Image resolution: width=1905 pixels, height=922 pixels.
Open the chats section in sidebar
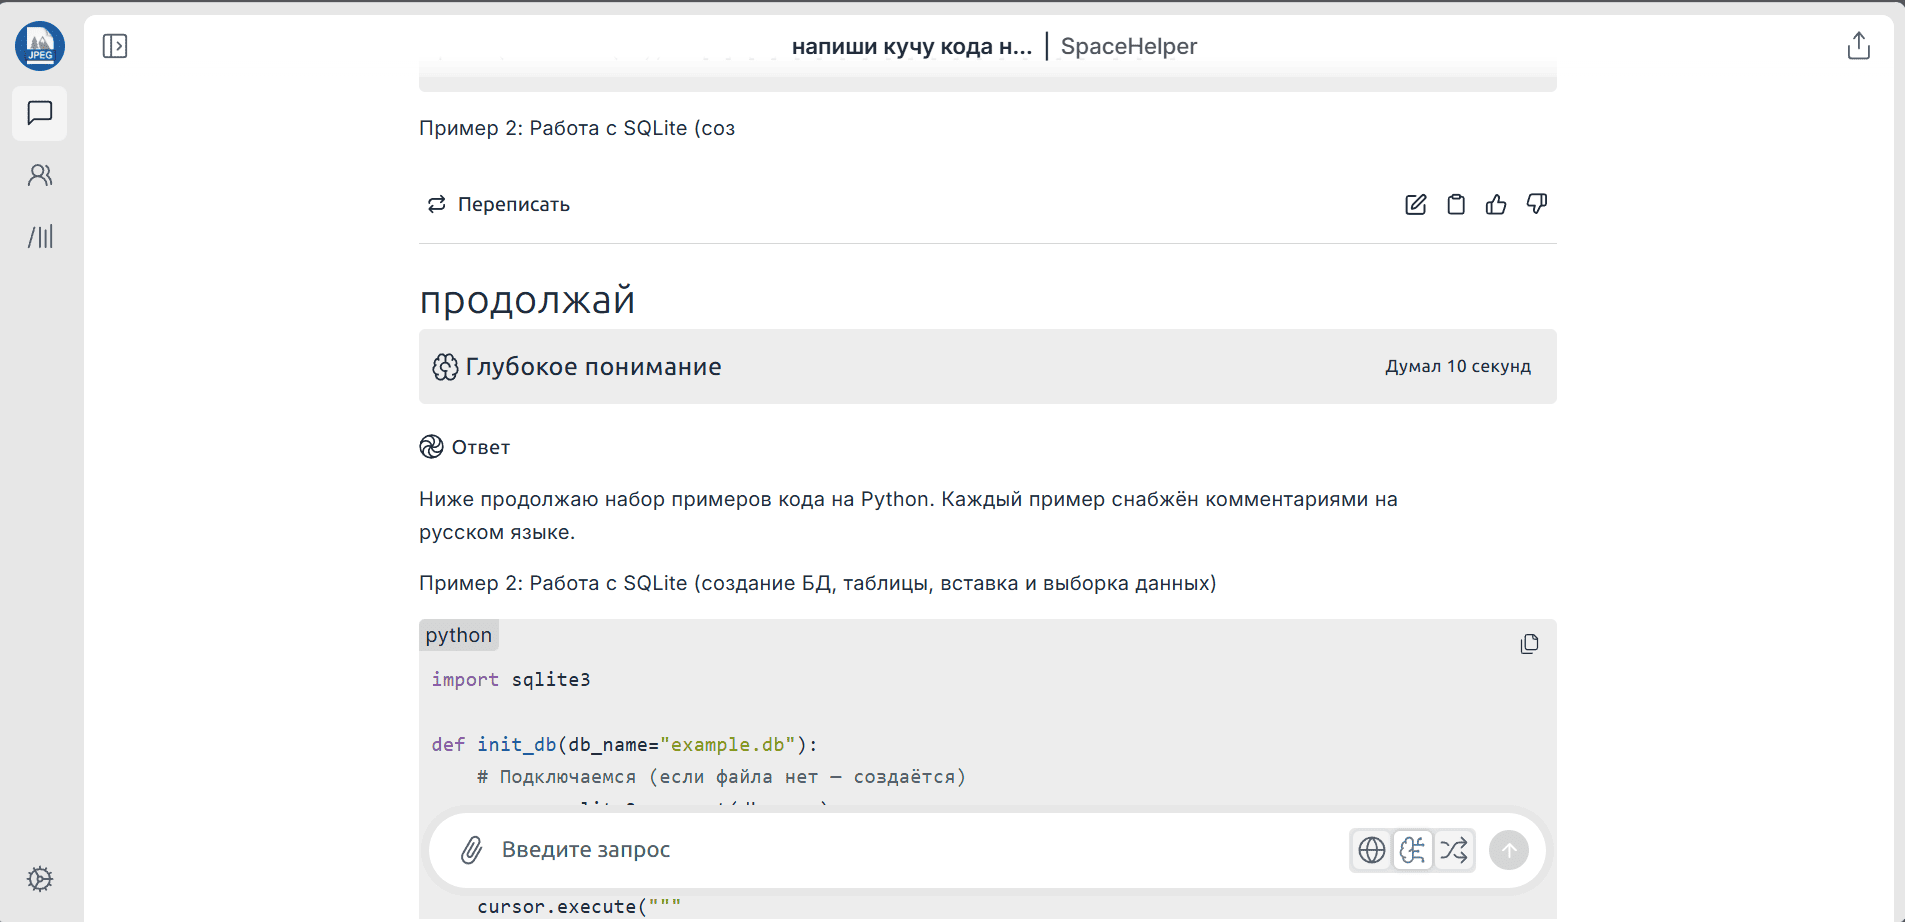click(x=40, y=113)
